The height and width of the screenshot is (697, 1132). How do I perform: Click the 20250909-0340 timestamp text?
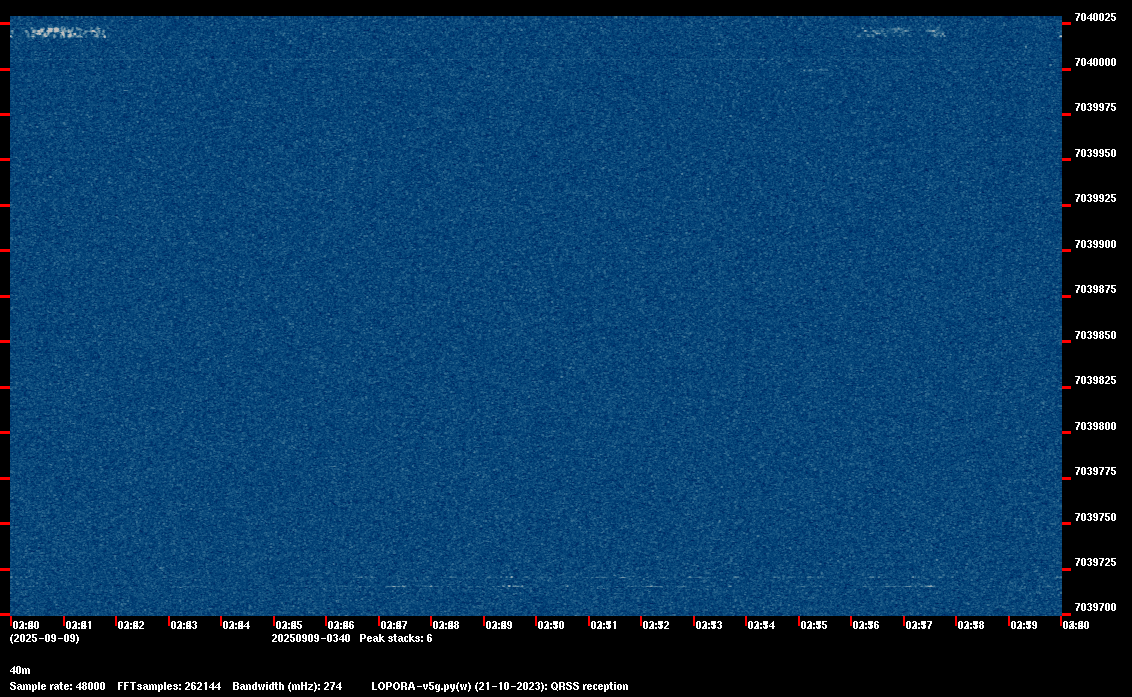pyautogui.click(x=310, y=638)
